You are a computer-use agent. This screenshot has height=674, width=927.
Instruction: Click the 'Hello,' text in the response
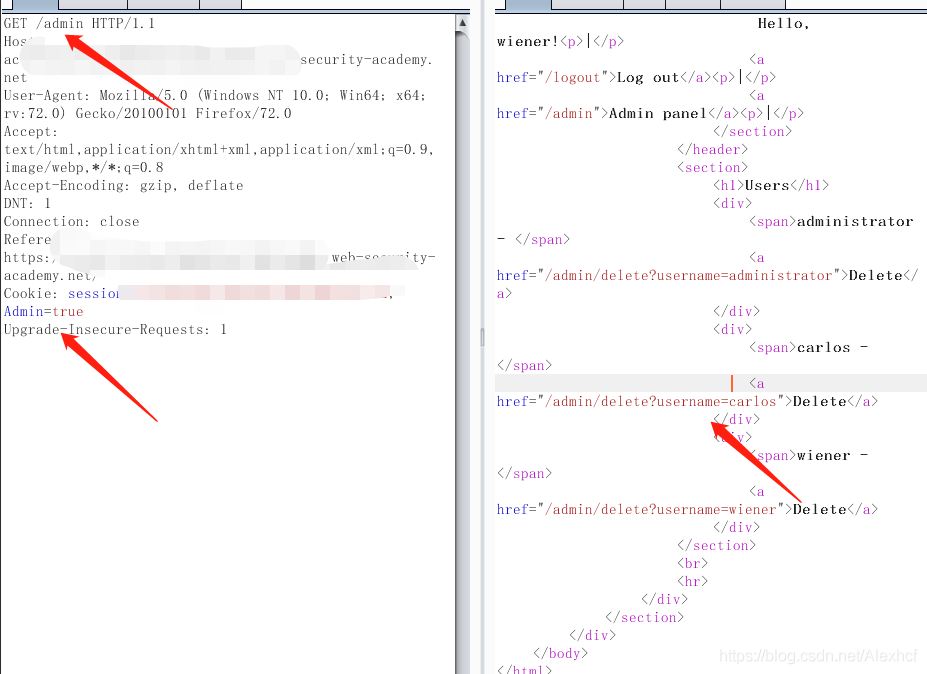point(783,24)
